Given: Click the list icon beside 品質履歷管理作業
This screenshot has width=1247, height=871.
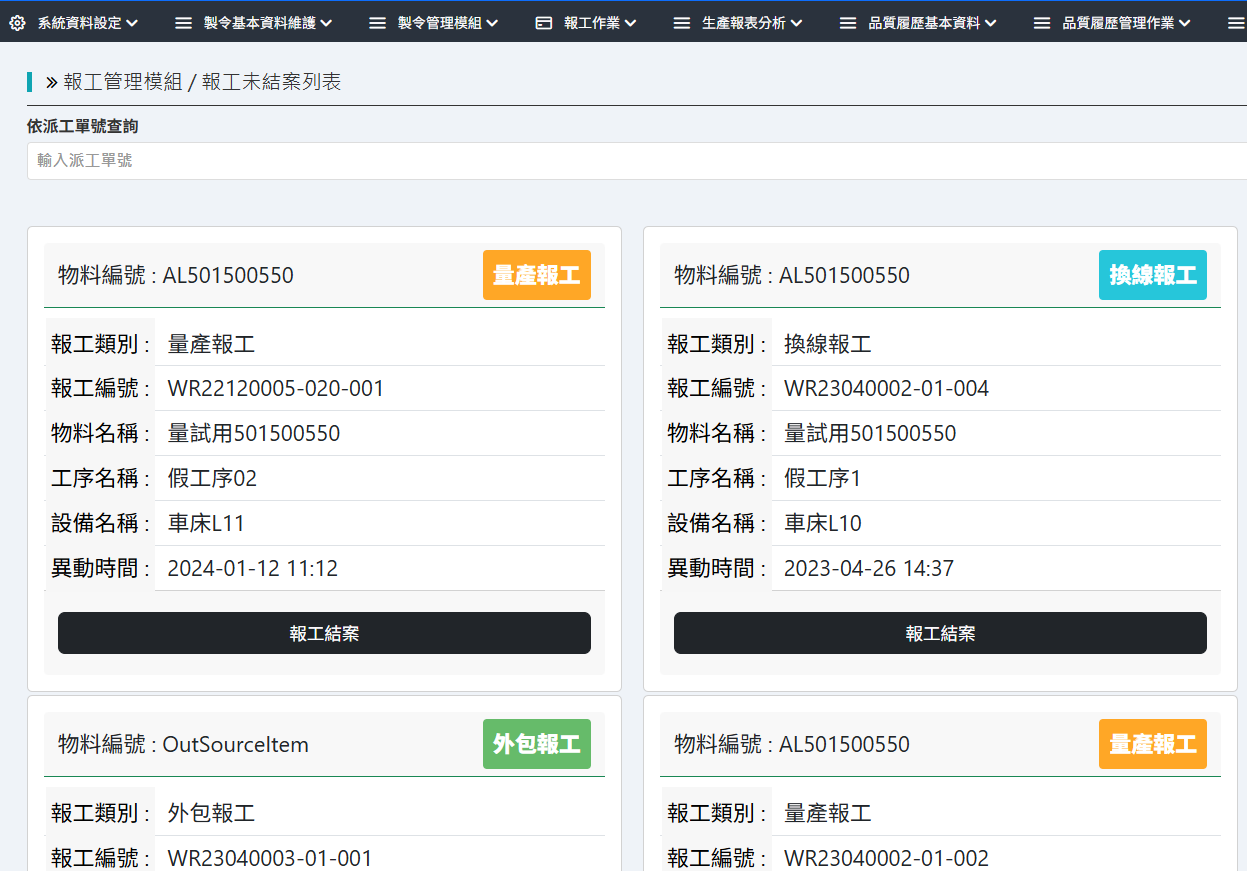Looking at the screenshot, I should point(1041,23).
